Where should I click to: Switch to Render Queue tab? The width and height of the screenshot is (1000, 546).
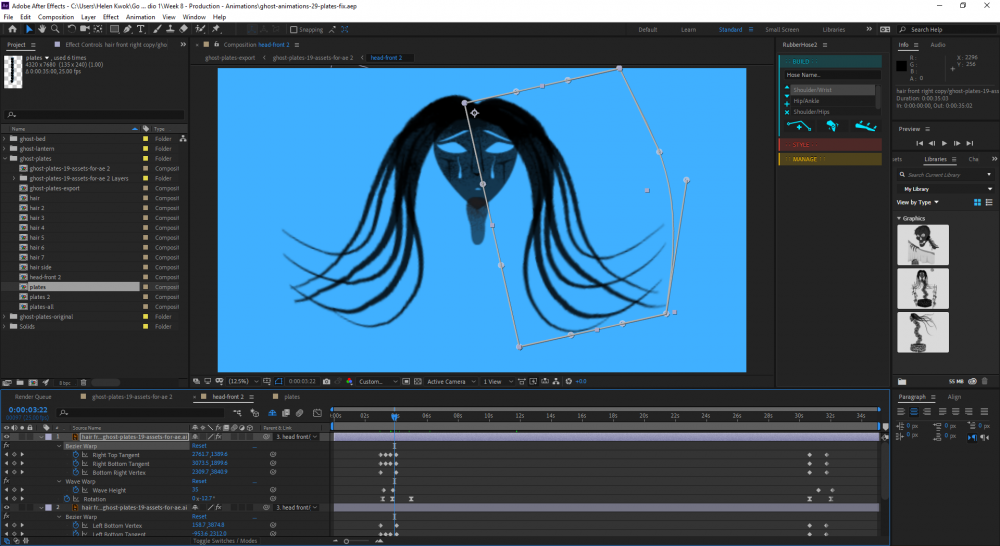click(33, 397)
